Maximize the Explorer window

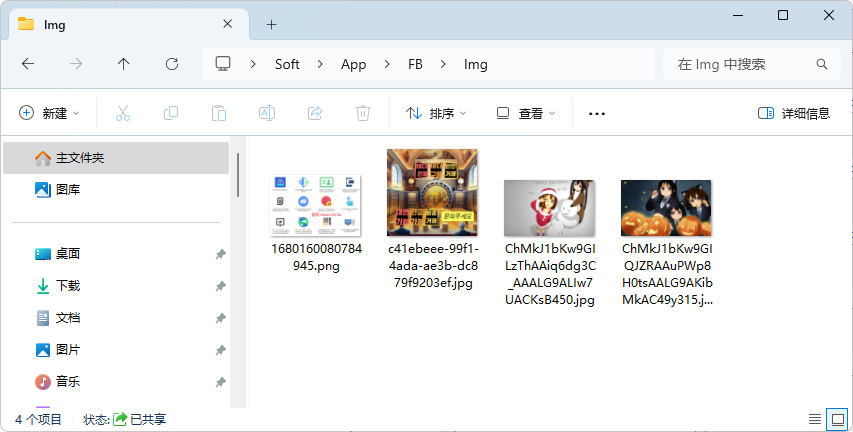pyautogui.click(x=783, y=15)
